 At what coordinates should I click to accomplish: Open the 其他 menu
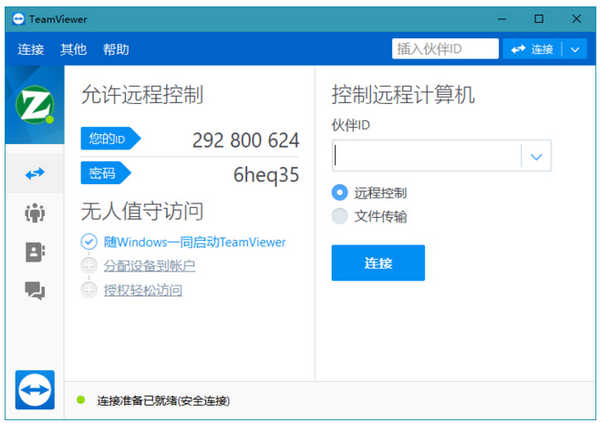coord(73,49)
